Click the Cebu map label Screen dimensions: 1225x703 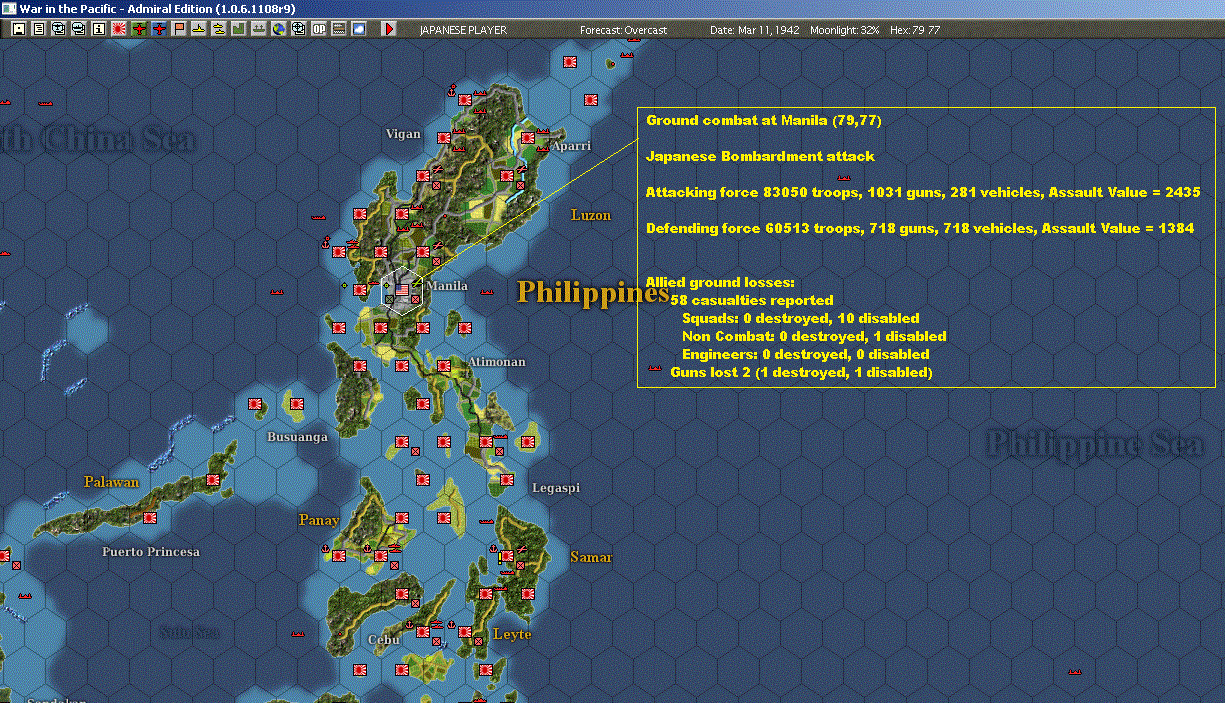(x=384, y=640)
